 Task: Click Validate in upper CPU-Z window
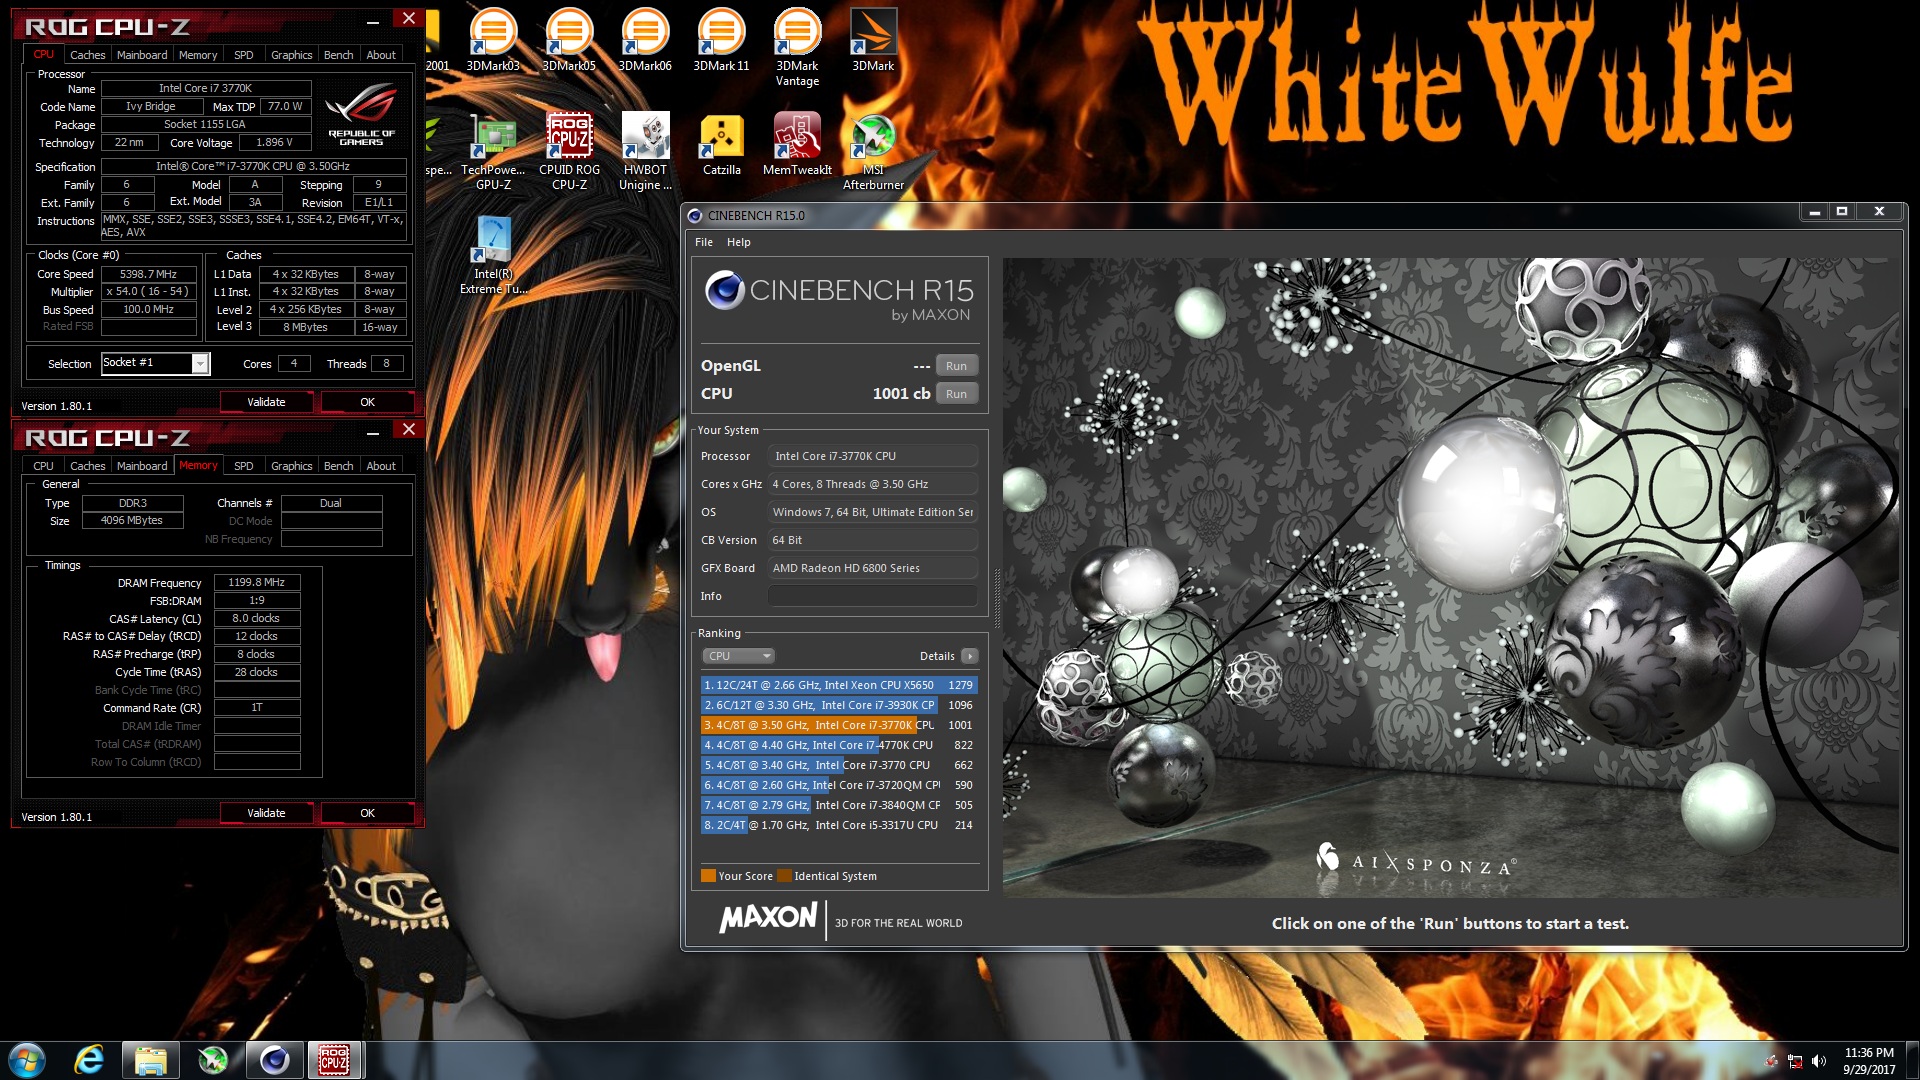point(266,402)
